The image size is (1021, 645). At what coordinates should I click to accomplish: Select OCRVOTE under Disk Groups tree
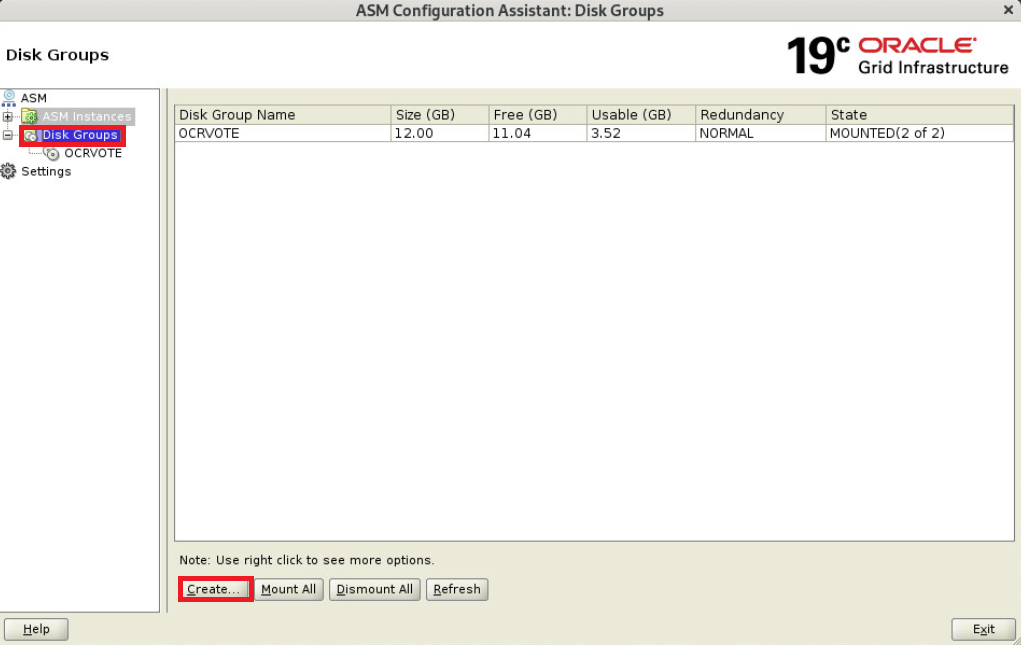(93, 153)
